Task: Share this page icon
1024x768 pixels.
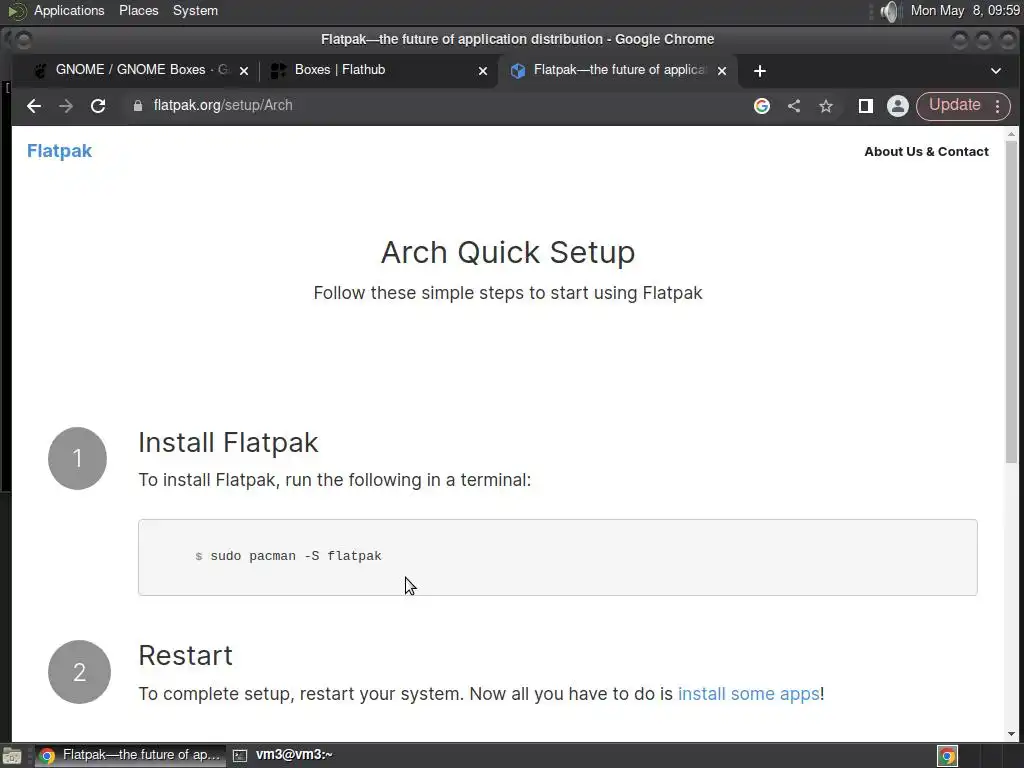Action: pyautogui.click(x=794, y=106)
